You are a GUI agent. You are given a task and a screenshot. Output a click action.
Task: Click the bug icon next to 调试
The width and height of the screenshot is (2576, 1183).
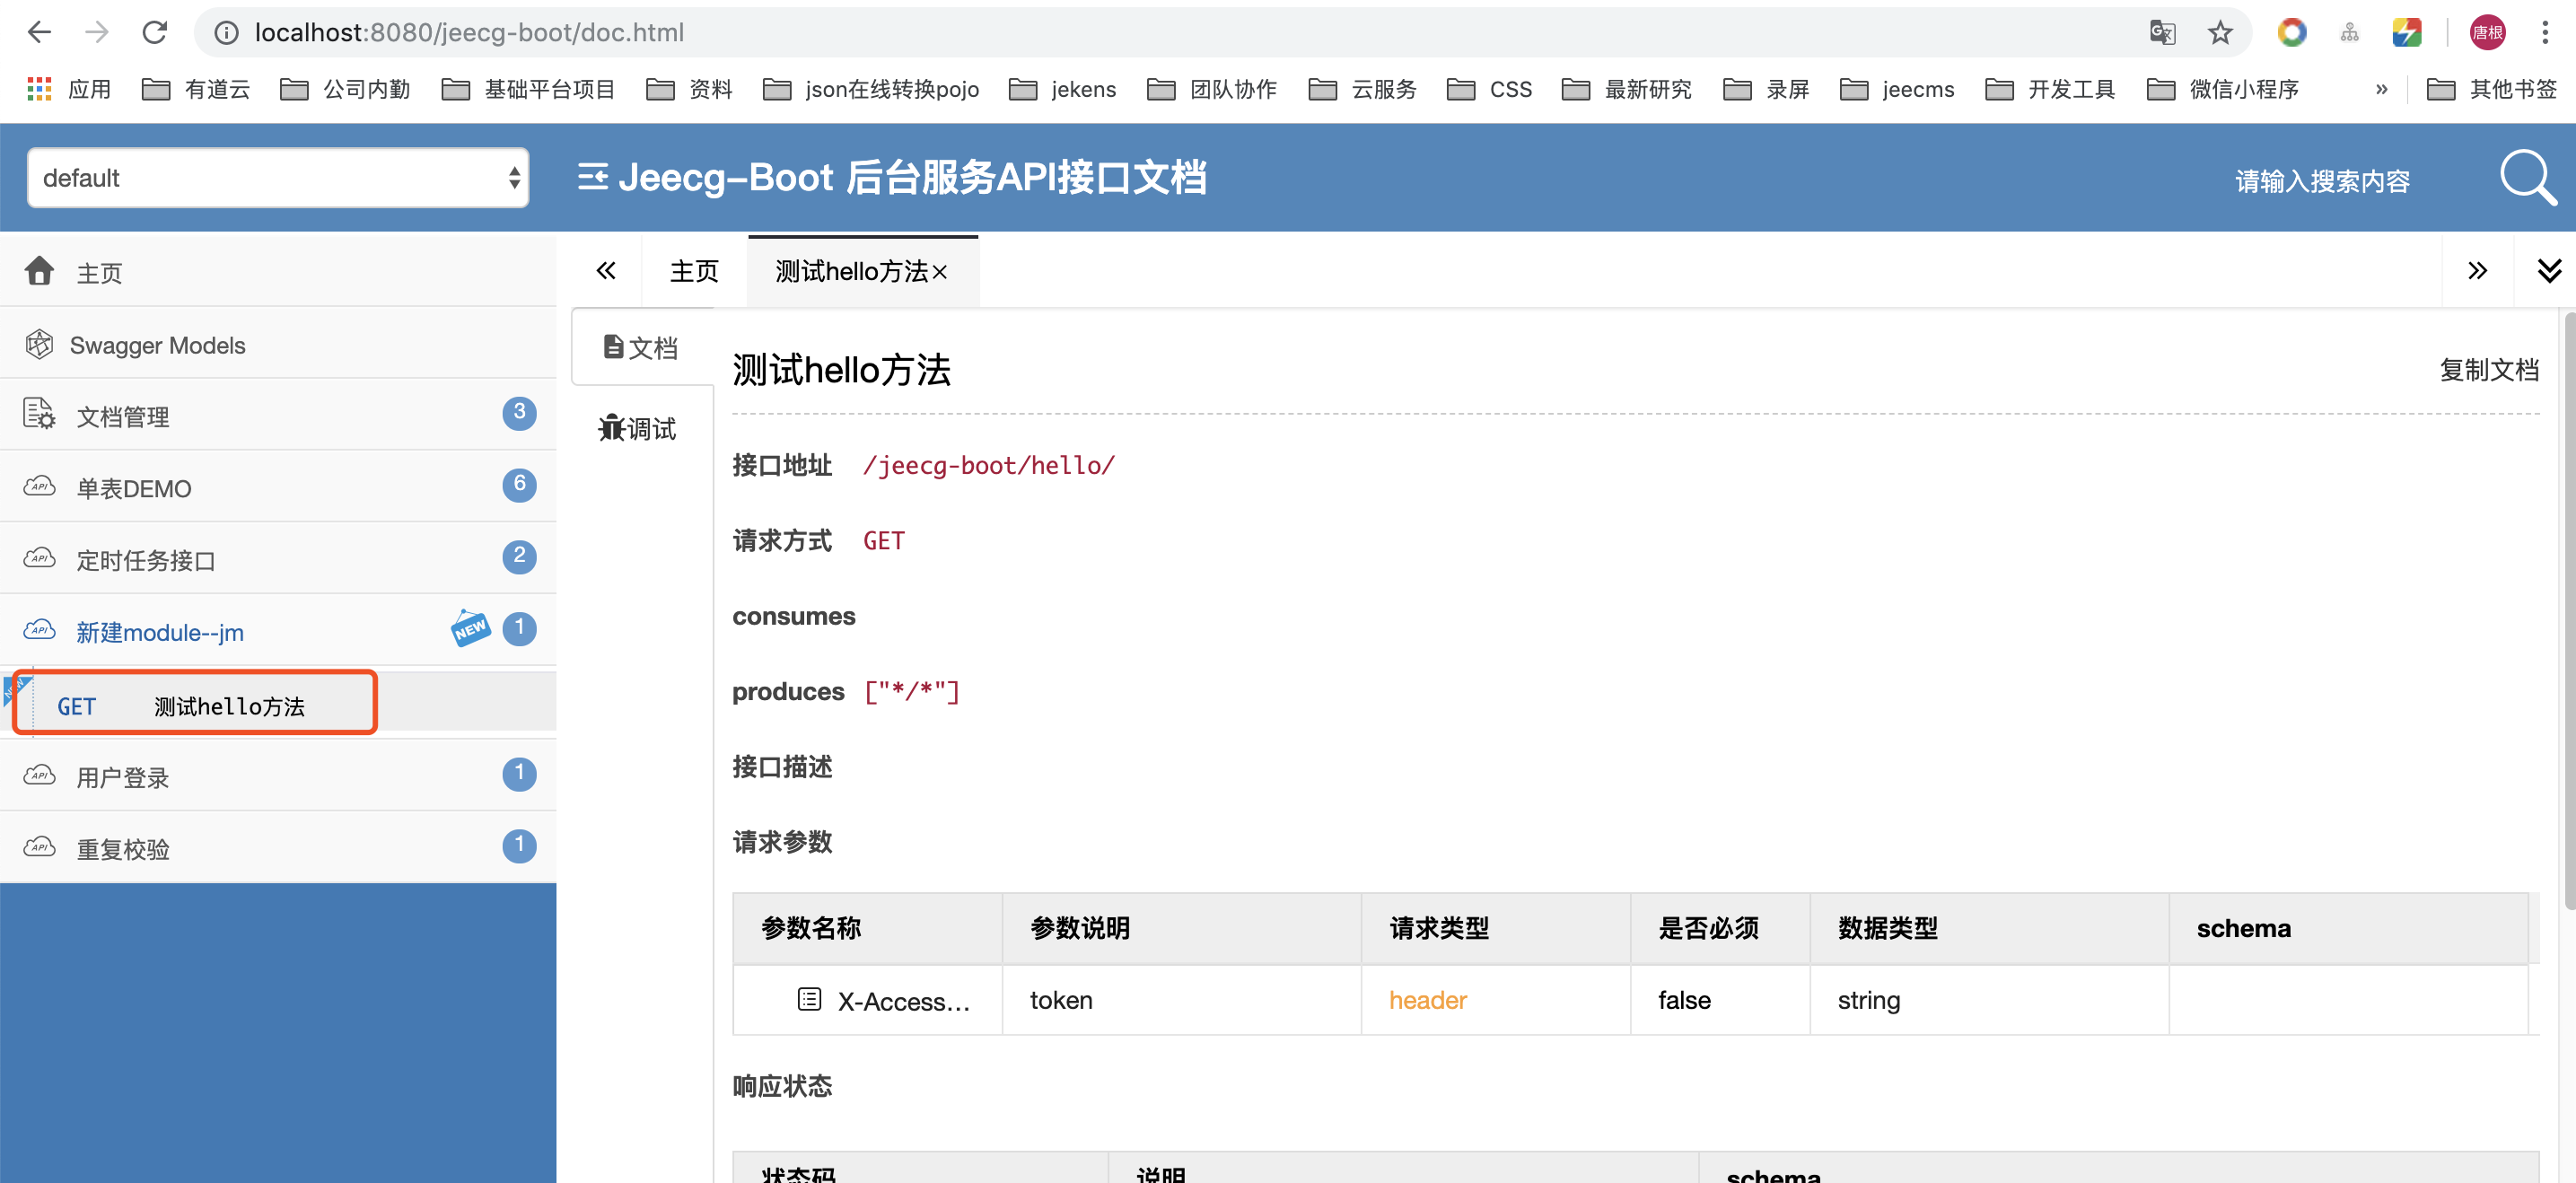(611, 428)
